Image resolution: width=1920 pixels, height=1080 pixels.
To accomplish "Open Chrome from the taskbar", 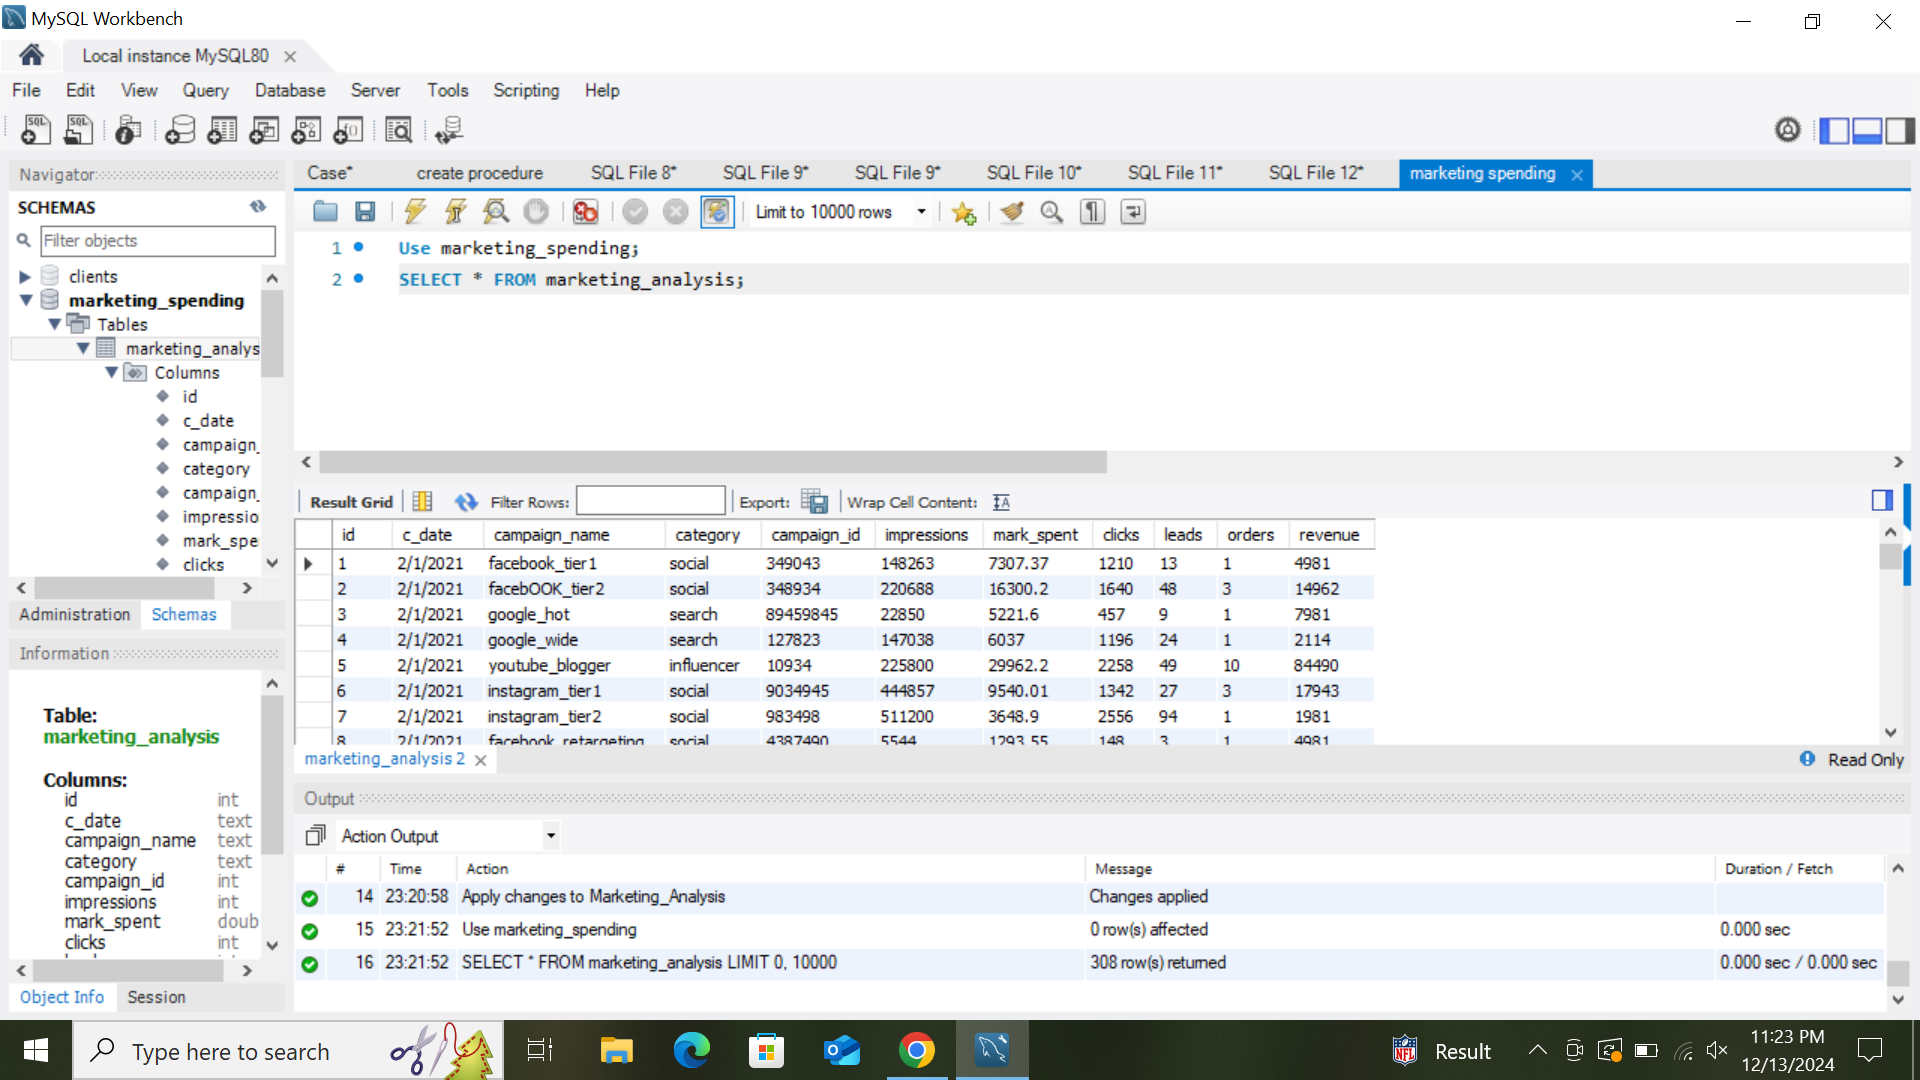I will pyautogui.click(x=917, y=1050).
